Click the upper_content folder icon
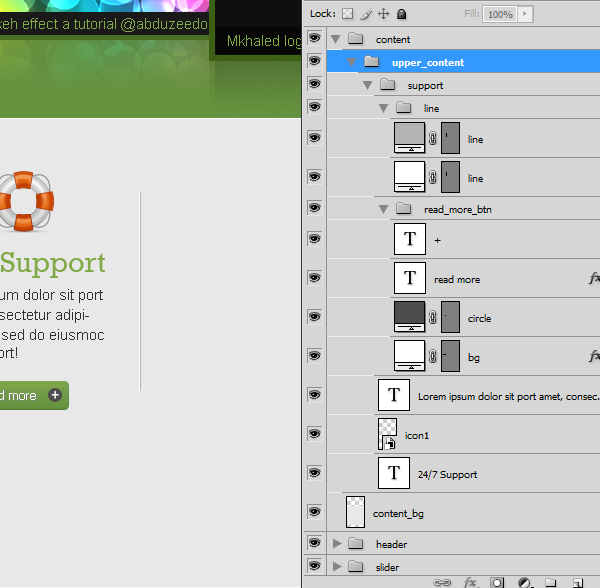 coord(372,62)
